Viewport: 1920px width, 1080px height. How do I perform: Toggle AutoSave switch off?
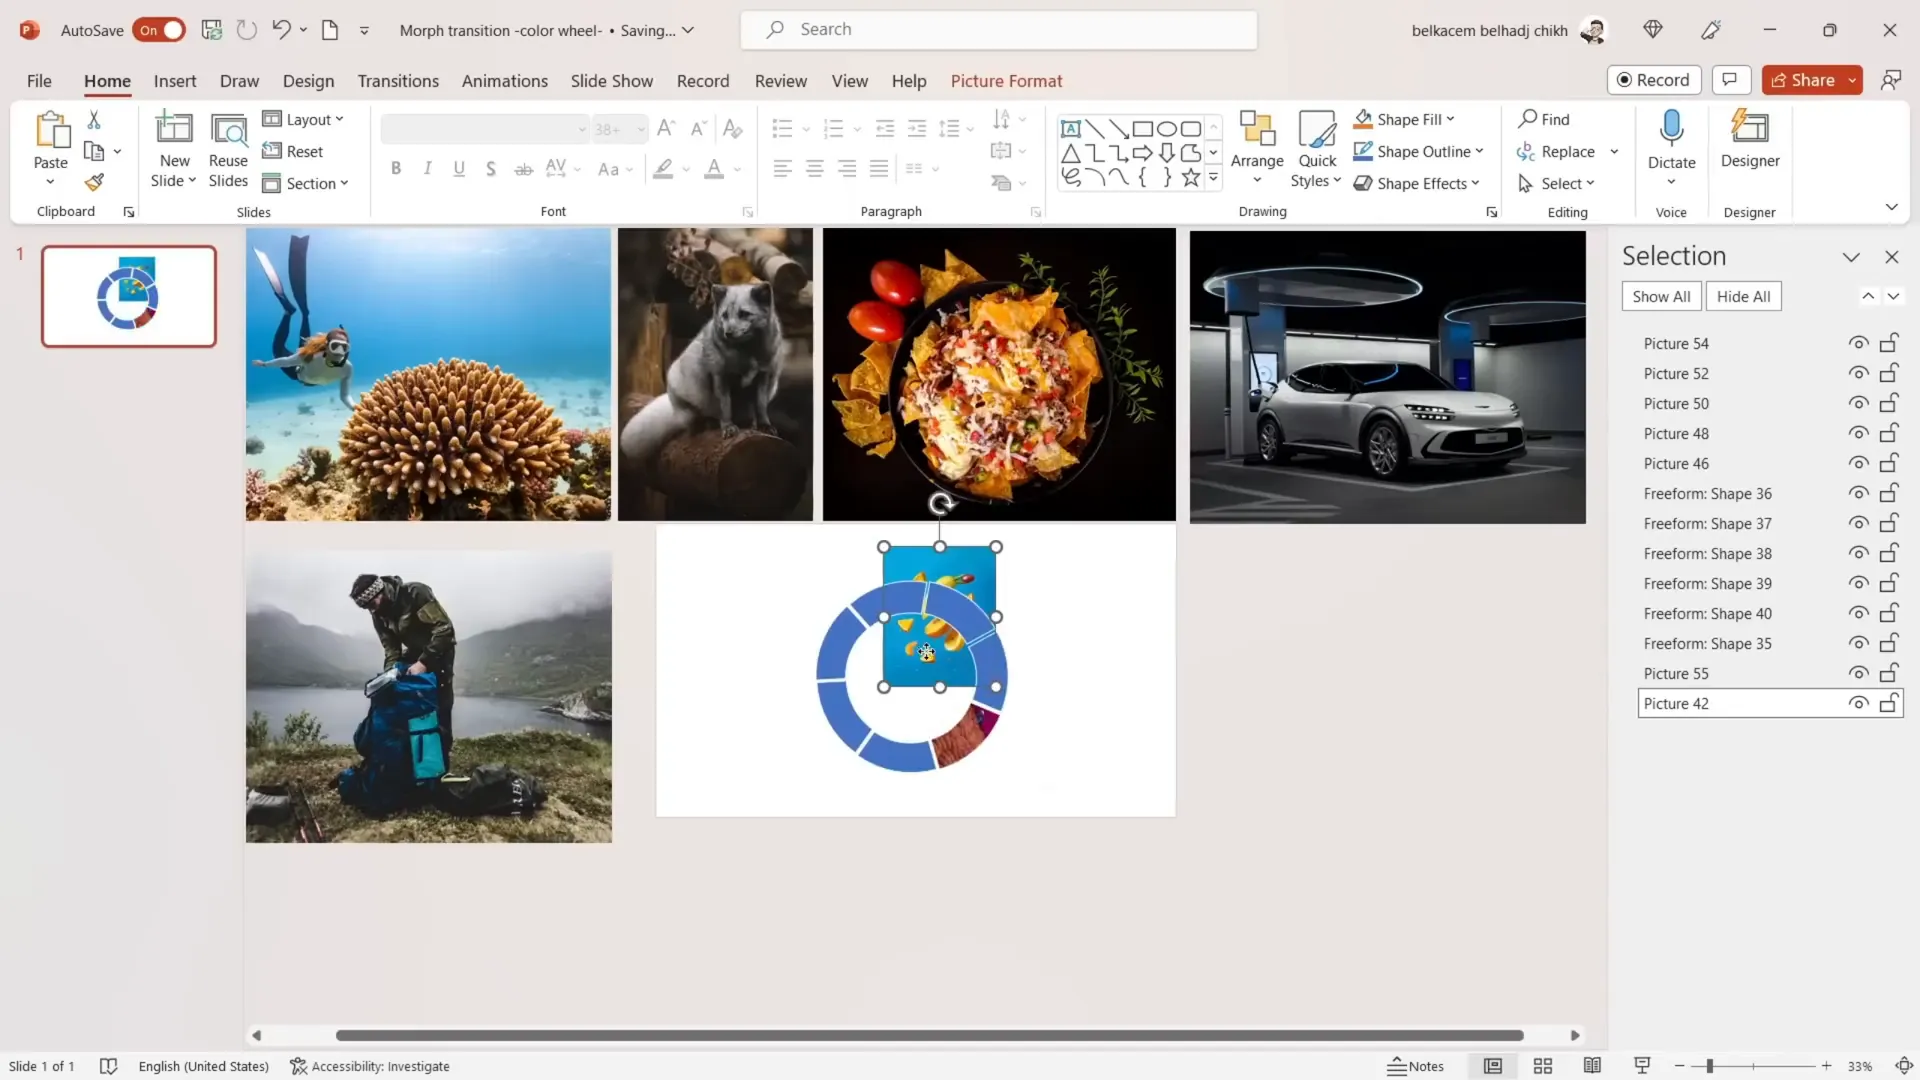(x=159, y=30)
